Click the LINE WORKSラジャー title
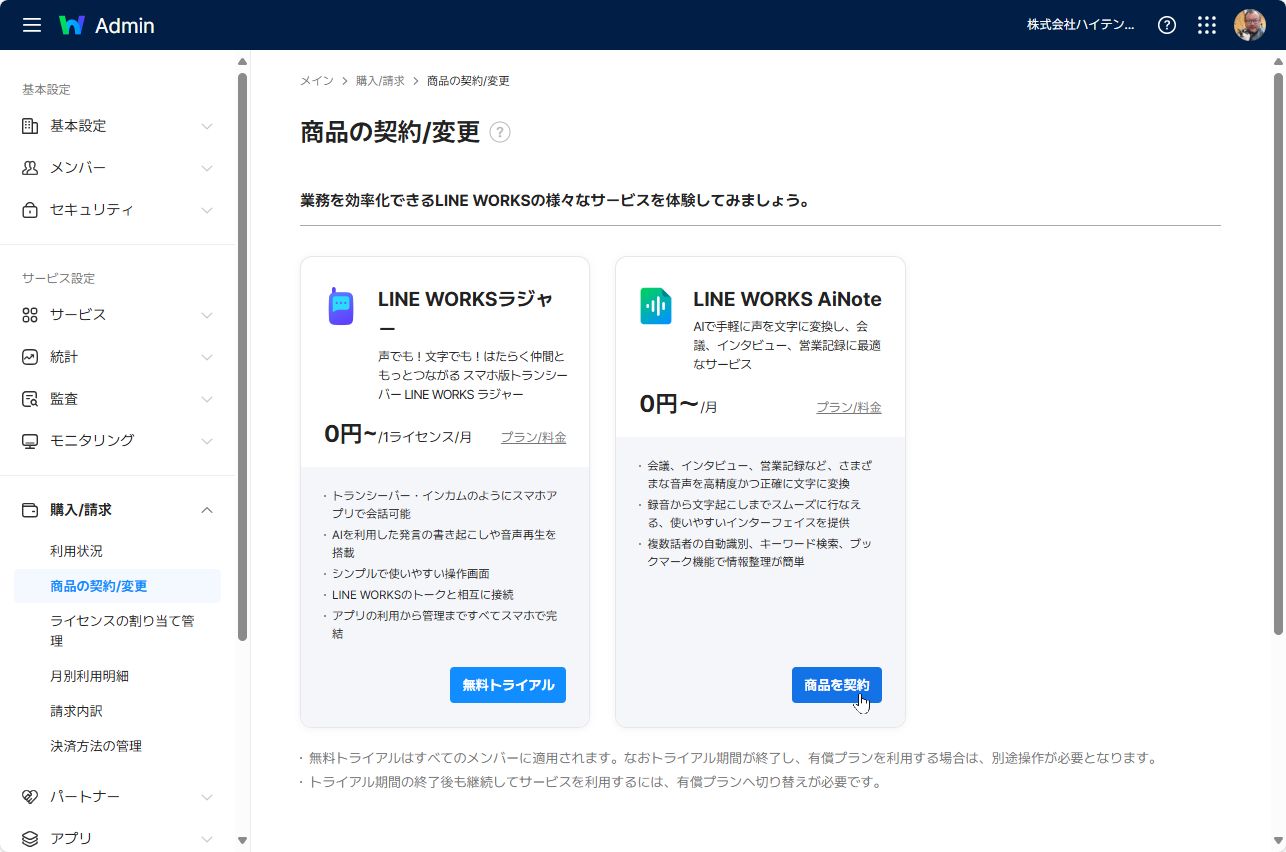This screenshot has height=852, width=1286. click(466, 314)
